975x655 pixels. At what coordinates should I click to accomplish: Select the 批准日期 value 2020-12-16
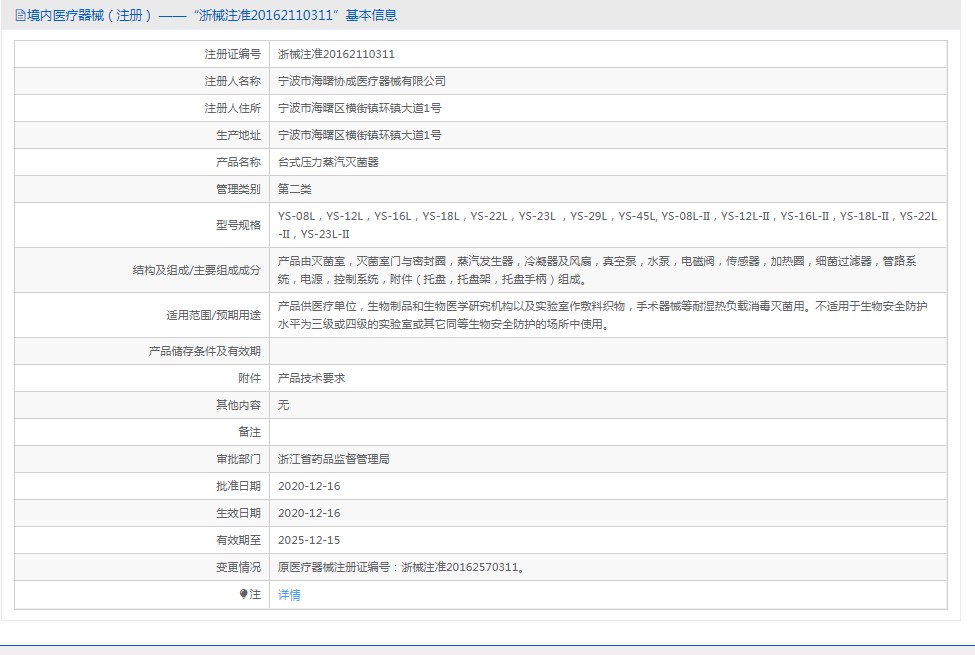click(309, 486)
